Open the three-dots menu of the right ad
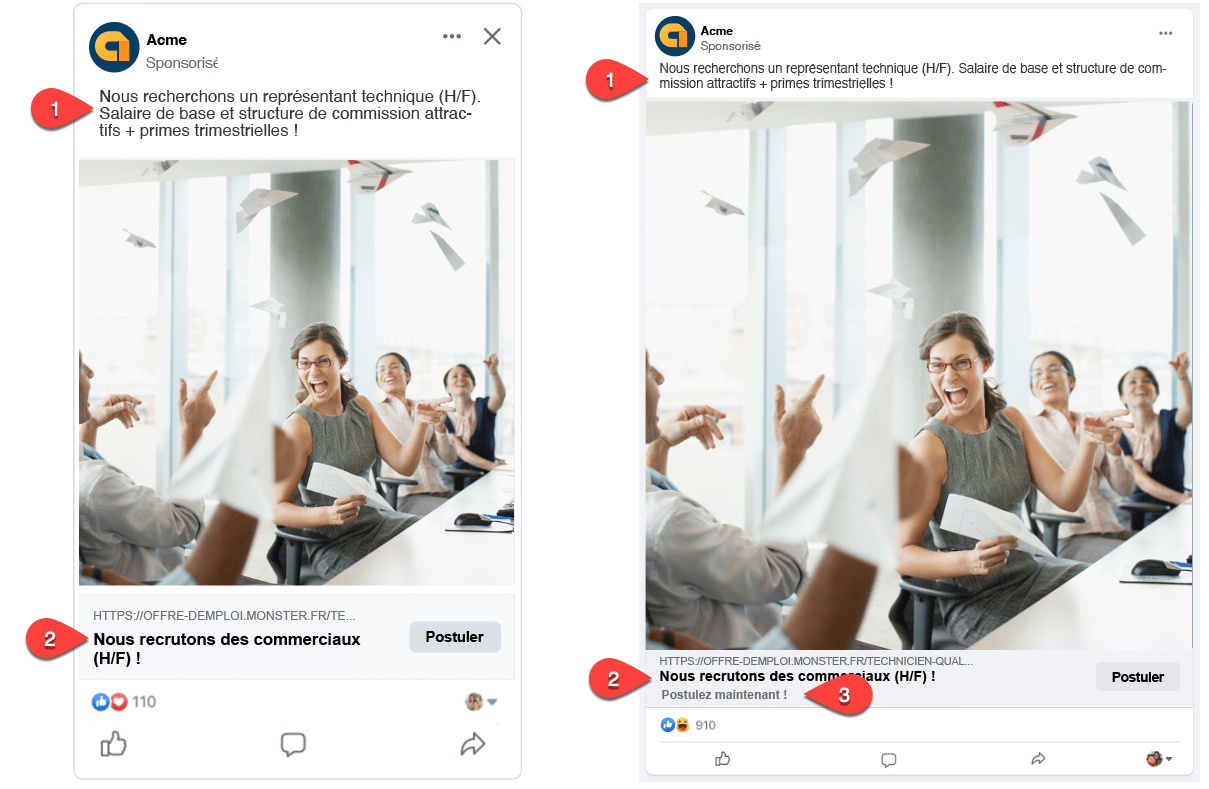1209x789 pixels. [1165, 33]
